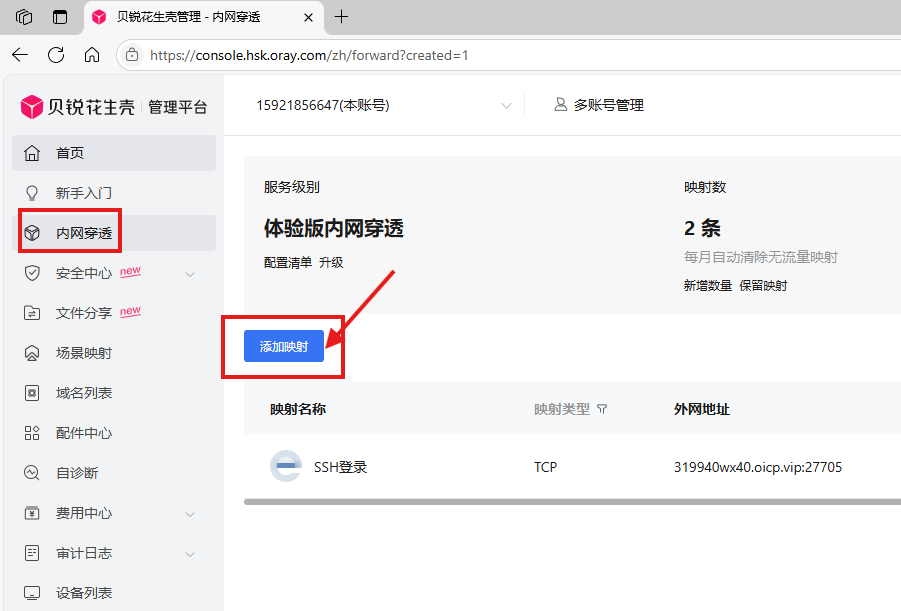Open 多账号管理
The width and height of the screenshot is (901, 611).
pyautogui.click(x=609, y=105)
